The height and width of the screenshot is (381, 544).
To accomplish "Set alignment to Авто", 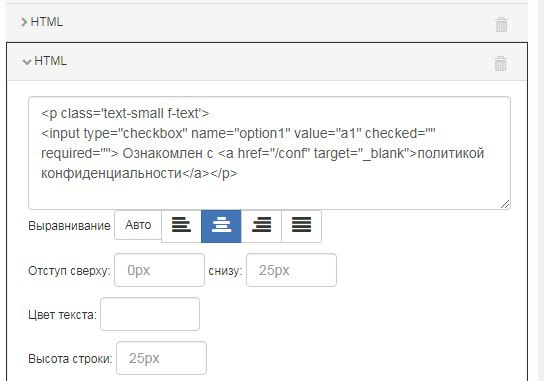I will [x=138, y=225].
